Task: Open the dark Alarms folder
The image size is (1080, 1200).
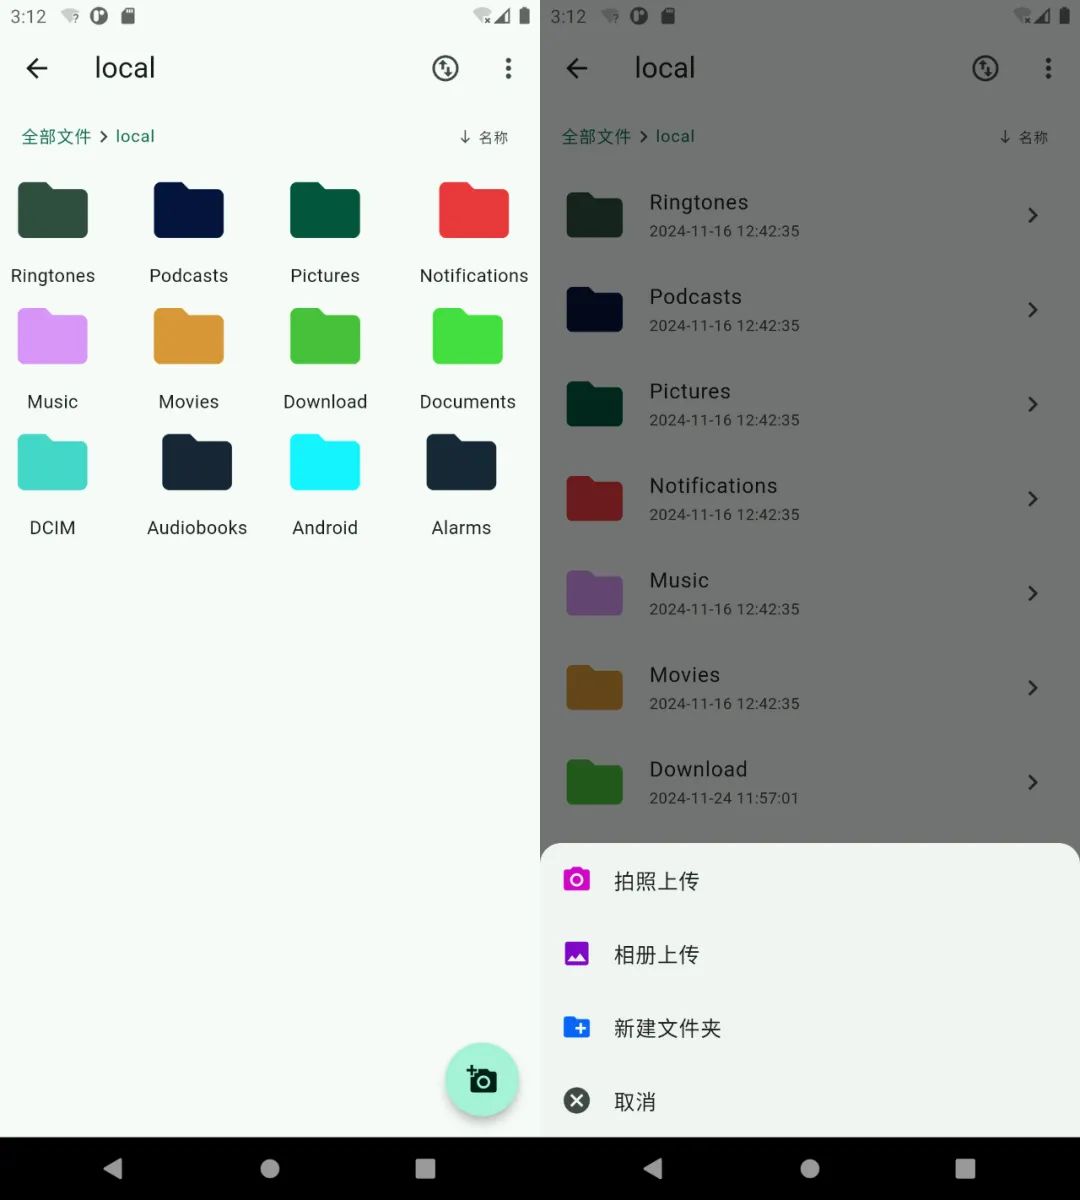Action: [461, 462]
